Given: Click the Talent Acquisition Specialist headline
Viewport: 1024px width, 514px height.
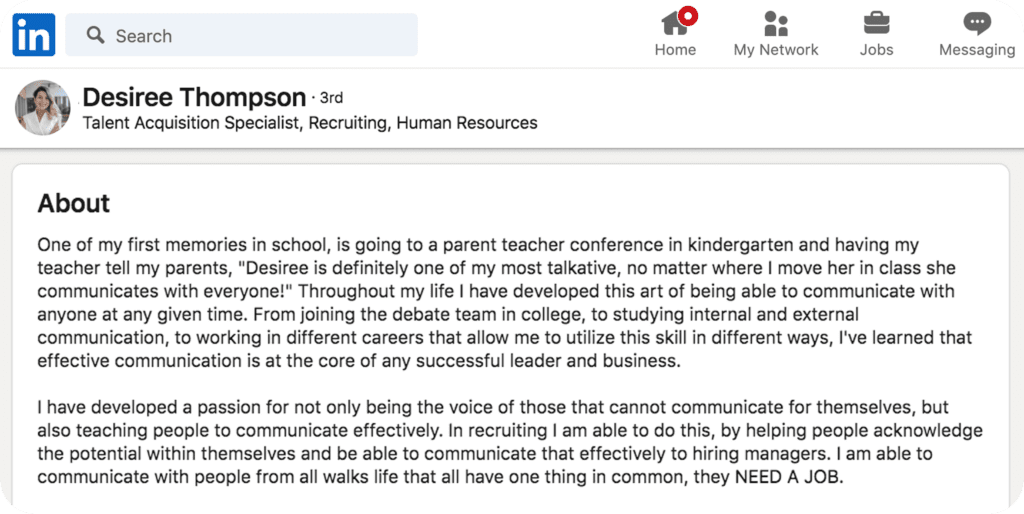Looking at the screenshot, I should coord(310,123).
